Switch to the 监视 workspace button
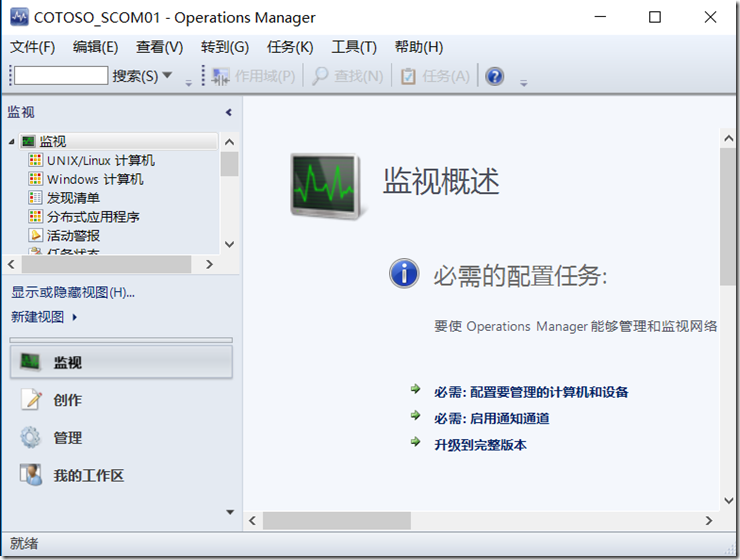 tap(121, 362)
